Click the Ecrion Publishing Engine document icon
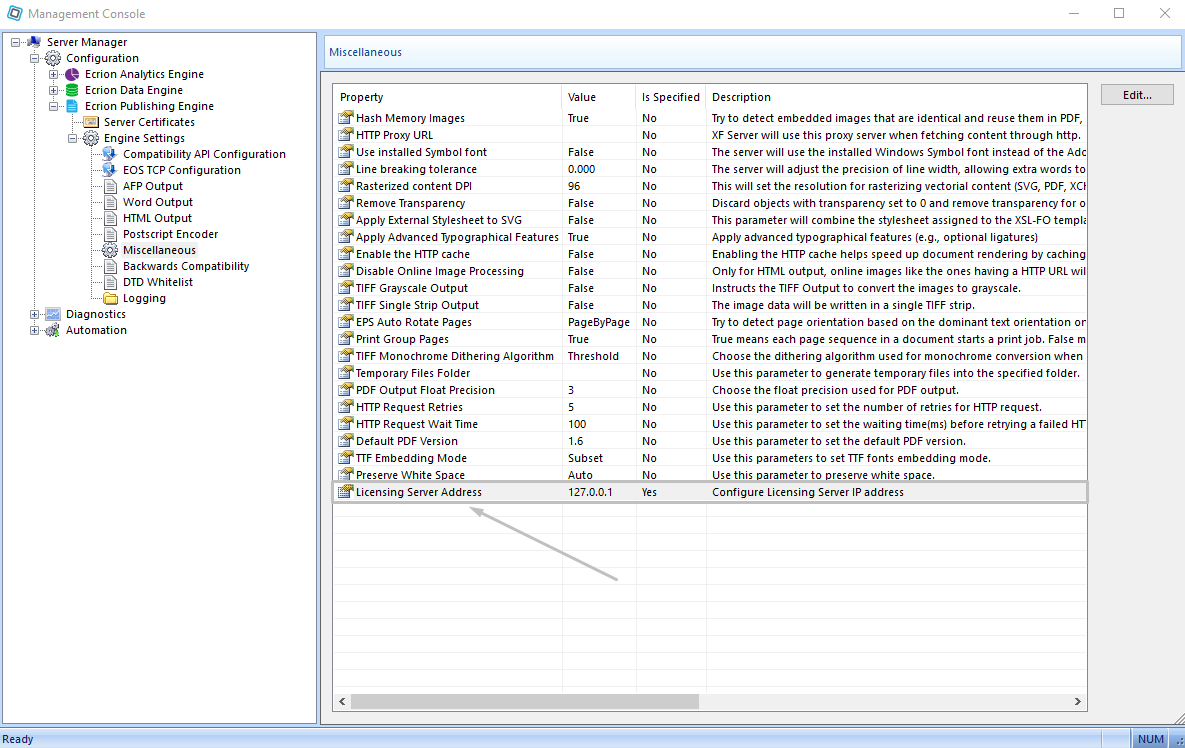 [x=72, y=106]
